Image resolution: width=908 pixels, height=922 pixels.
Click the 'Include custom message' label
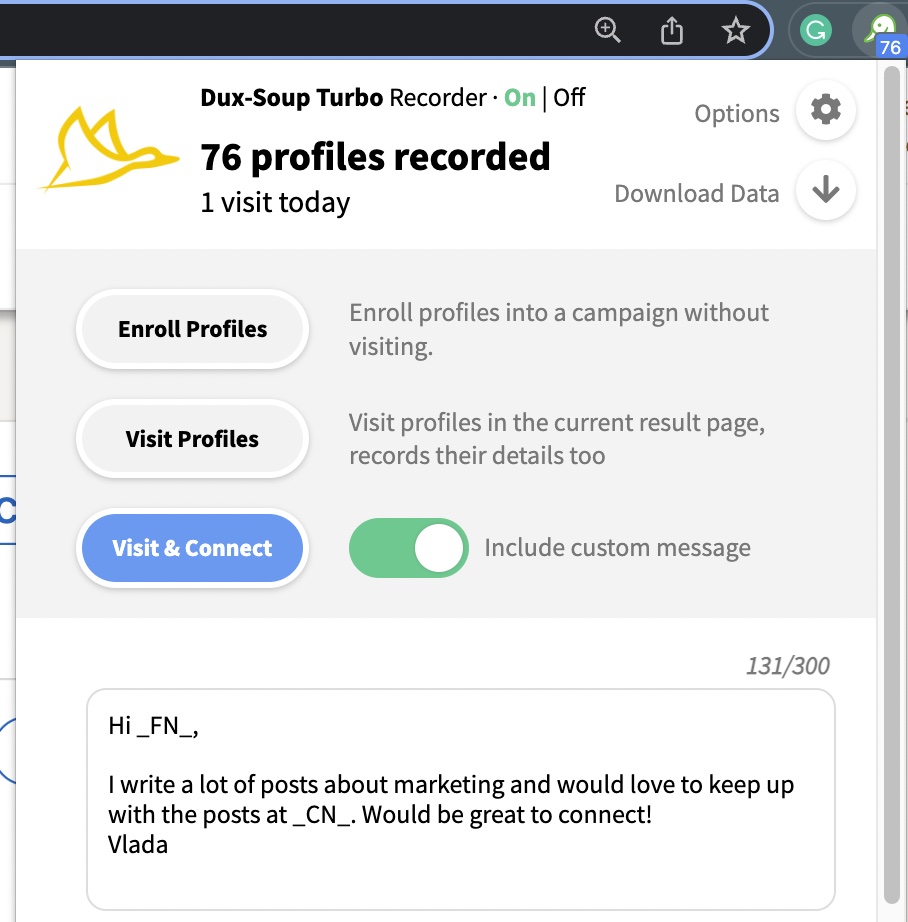[617, 547]
